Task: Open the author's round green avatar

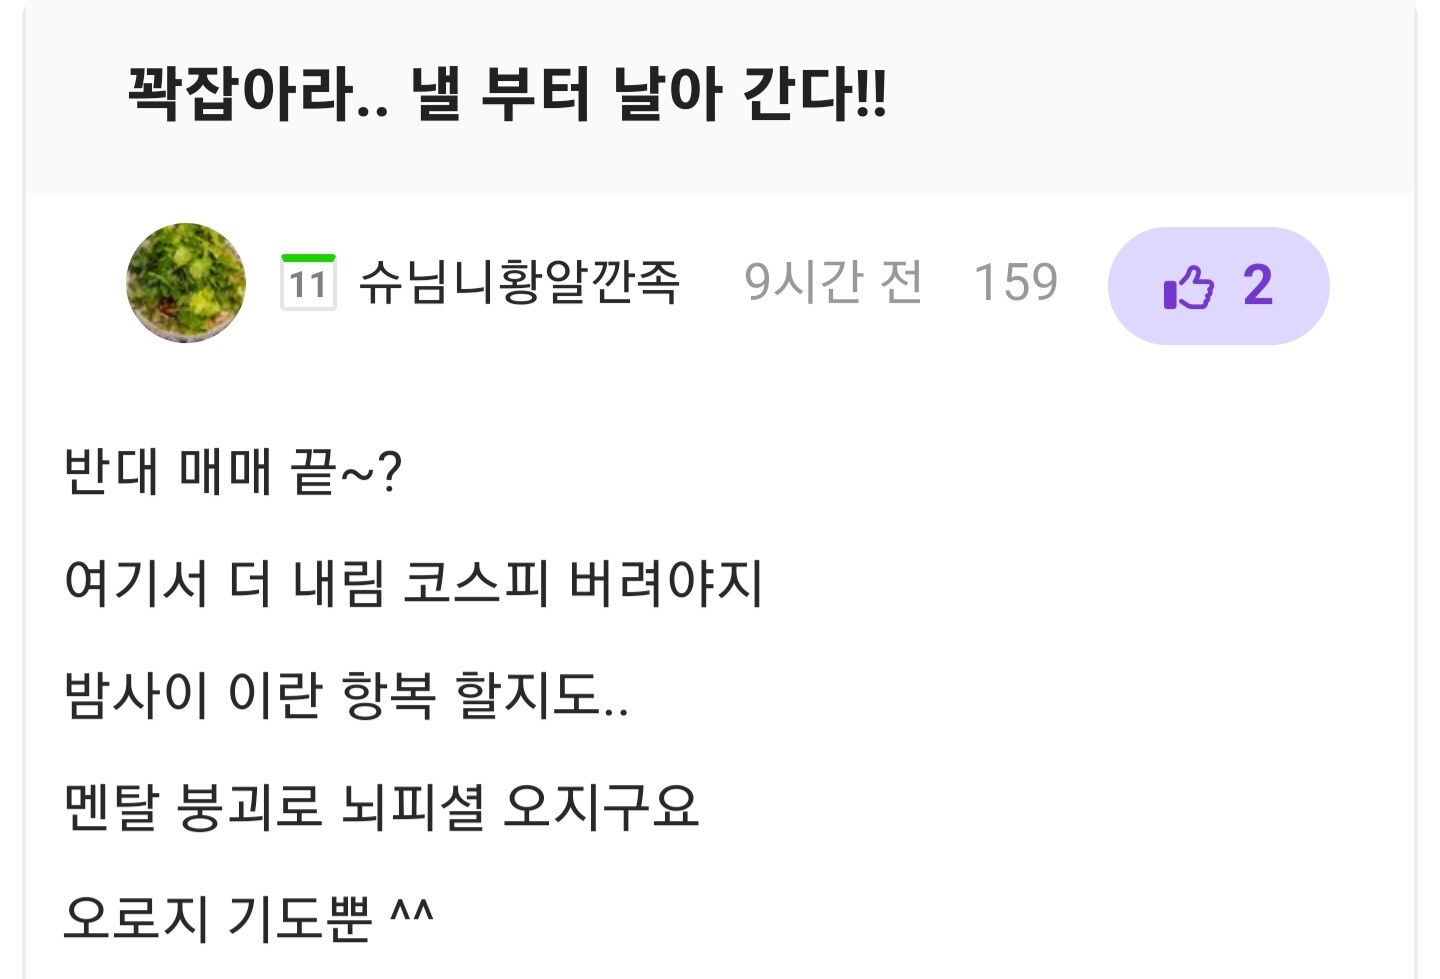Action: [186, 283]
